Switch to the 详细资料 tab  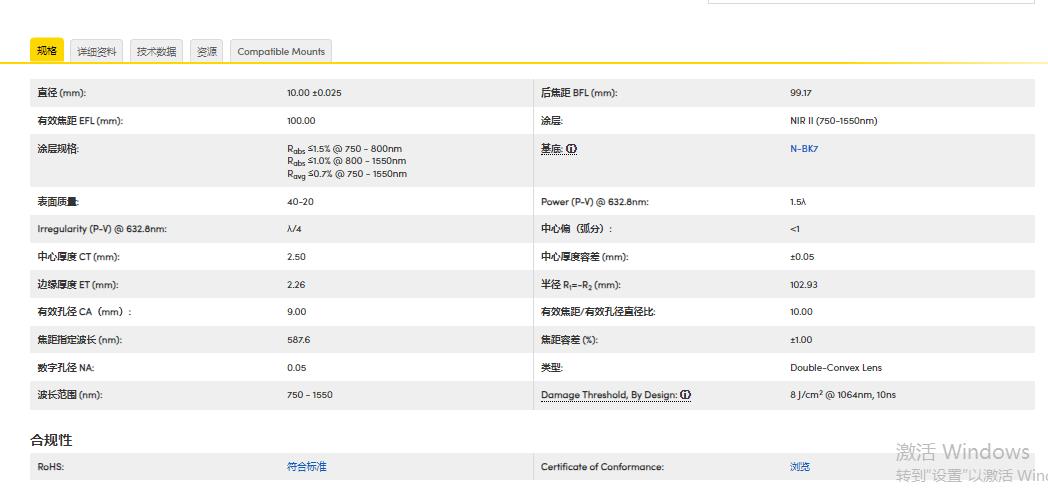point(97,51)
